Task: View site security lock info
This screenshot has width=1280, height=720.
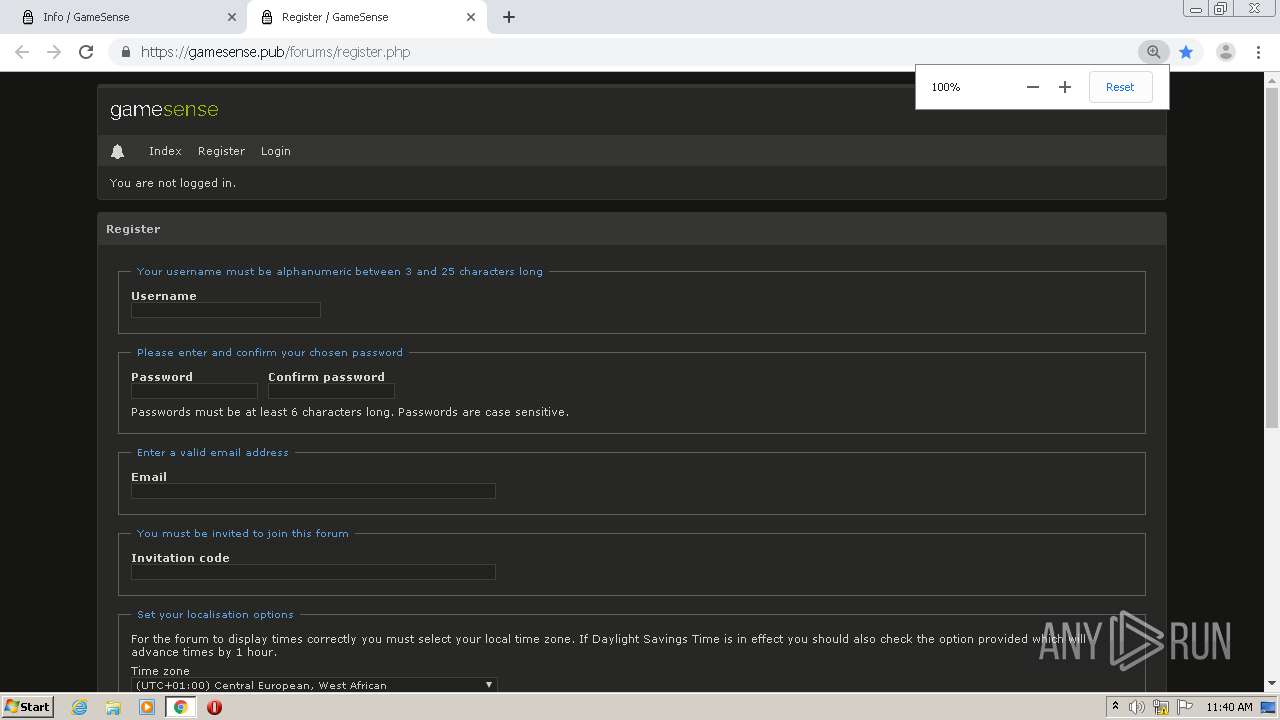Action: coord(125,52)
